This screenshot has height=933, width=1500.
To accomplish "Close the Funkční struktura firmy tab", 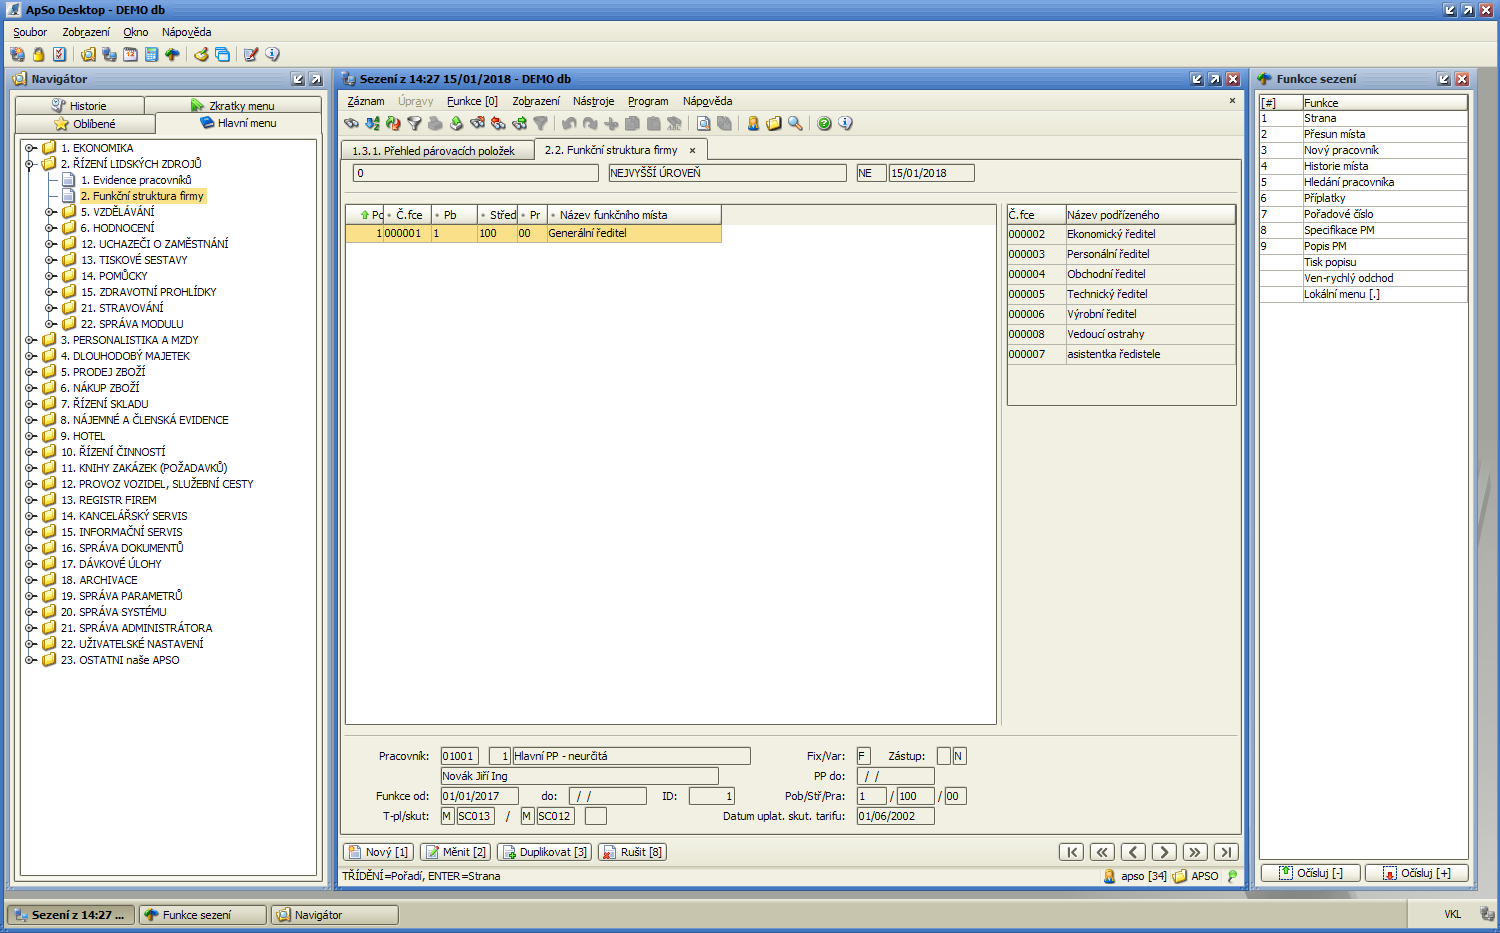I will (692, 150).
